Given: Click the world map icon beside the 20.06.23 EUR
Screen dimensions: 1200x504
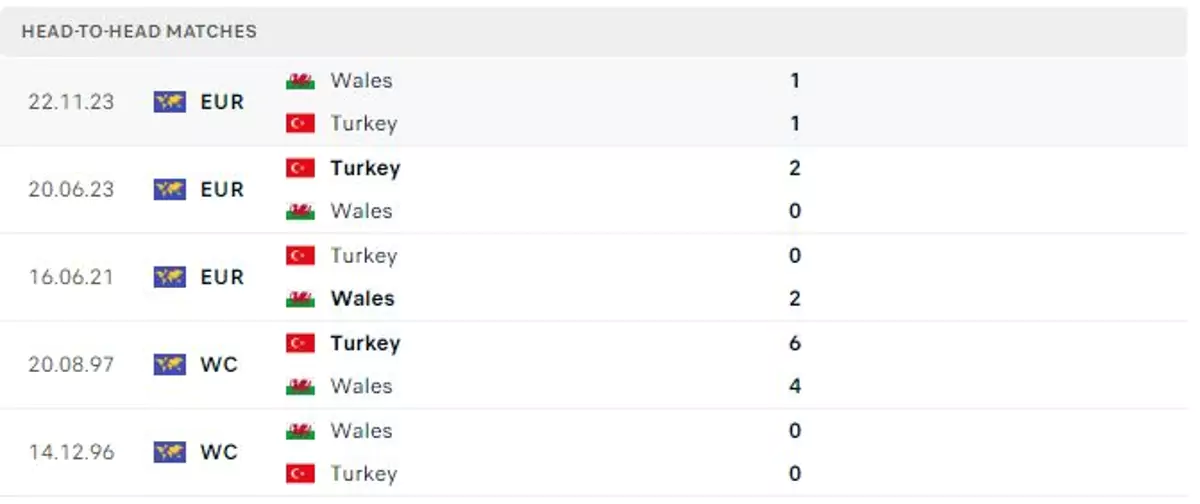Looking at the screenshot, I should coord(170,189).
